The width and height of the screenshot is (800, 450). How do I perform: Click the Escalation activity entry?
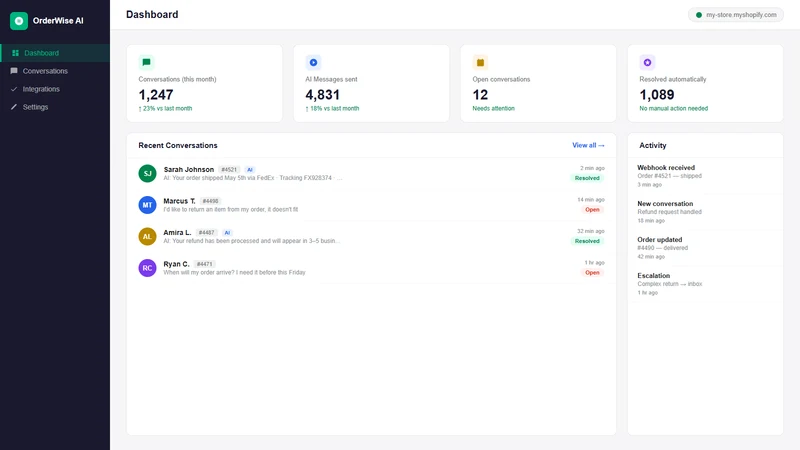(706, 284)
